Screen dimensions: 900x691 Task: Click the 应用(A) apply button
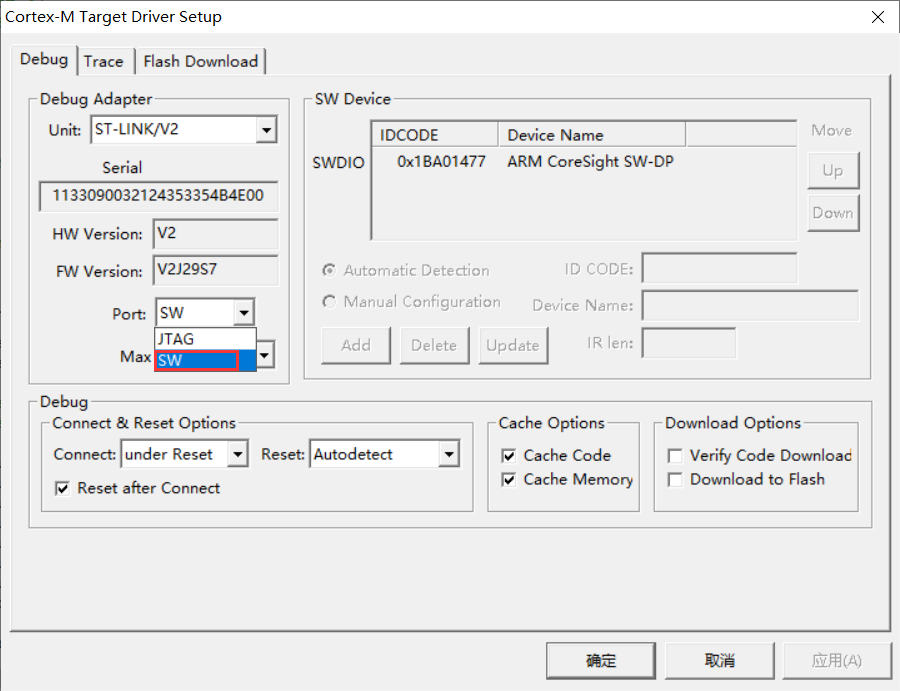click(837, 661)
